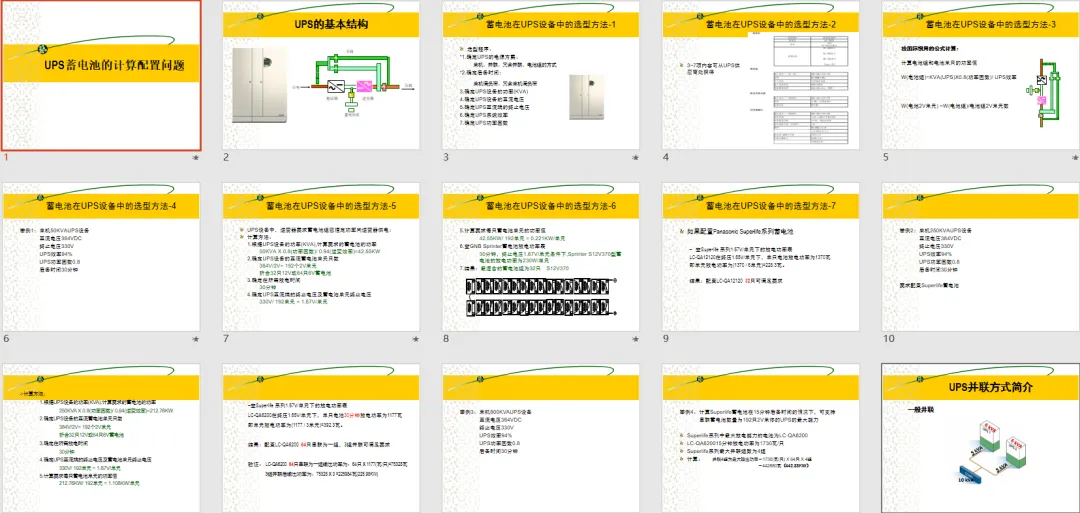Click slide number label 9

(666, 339)
